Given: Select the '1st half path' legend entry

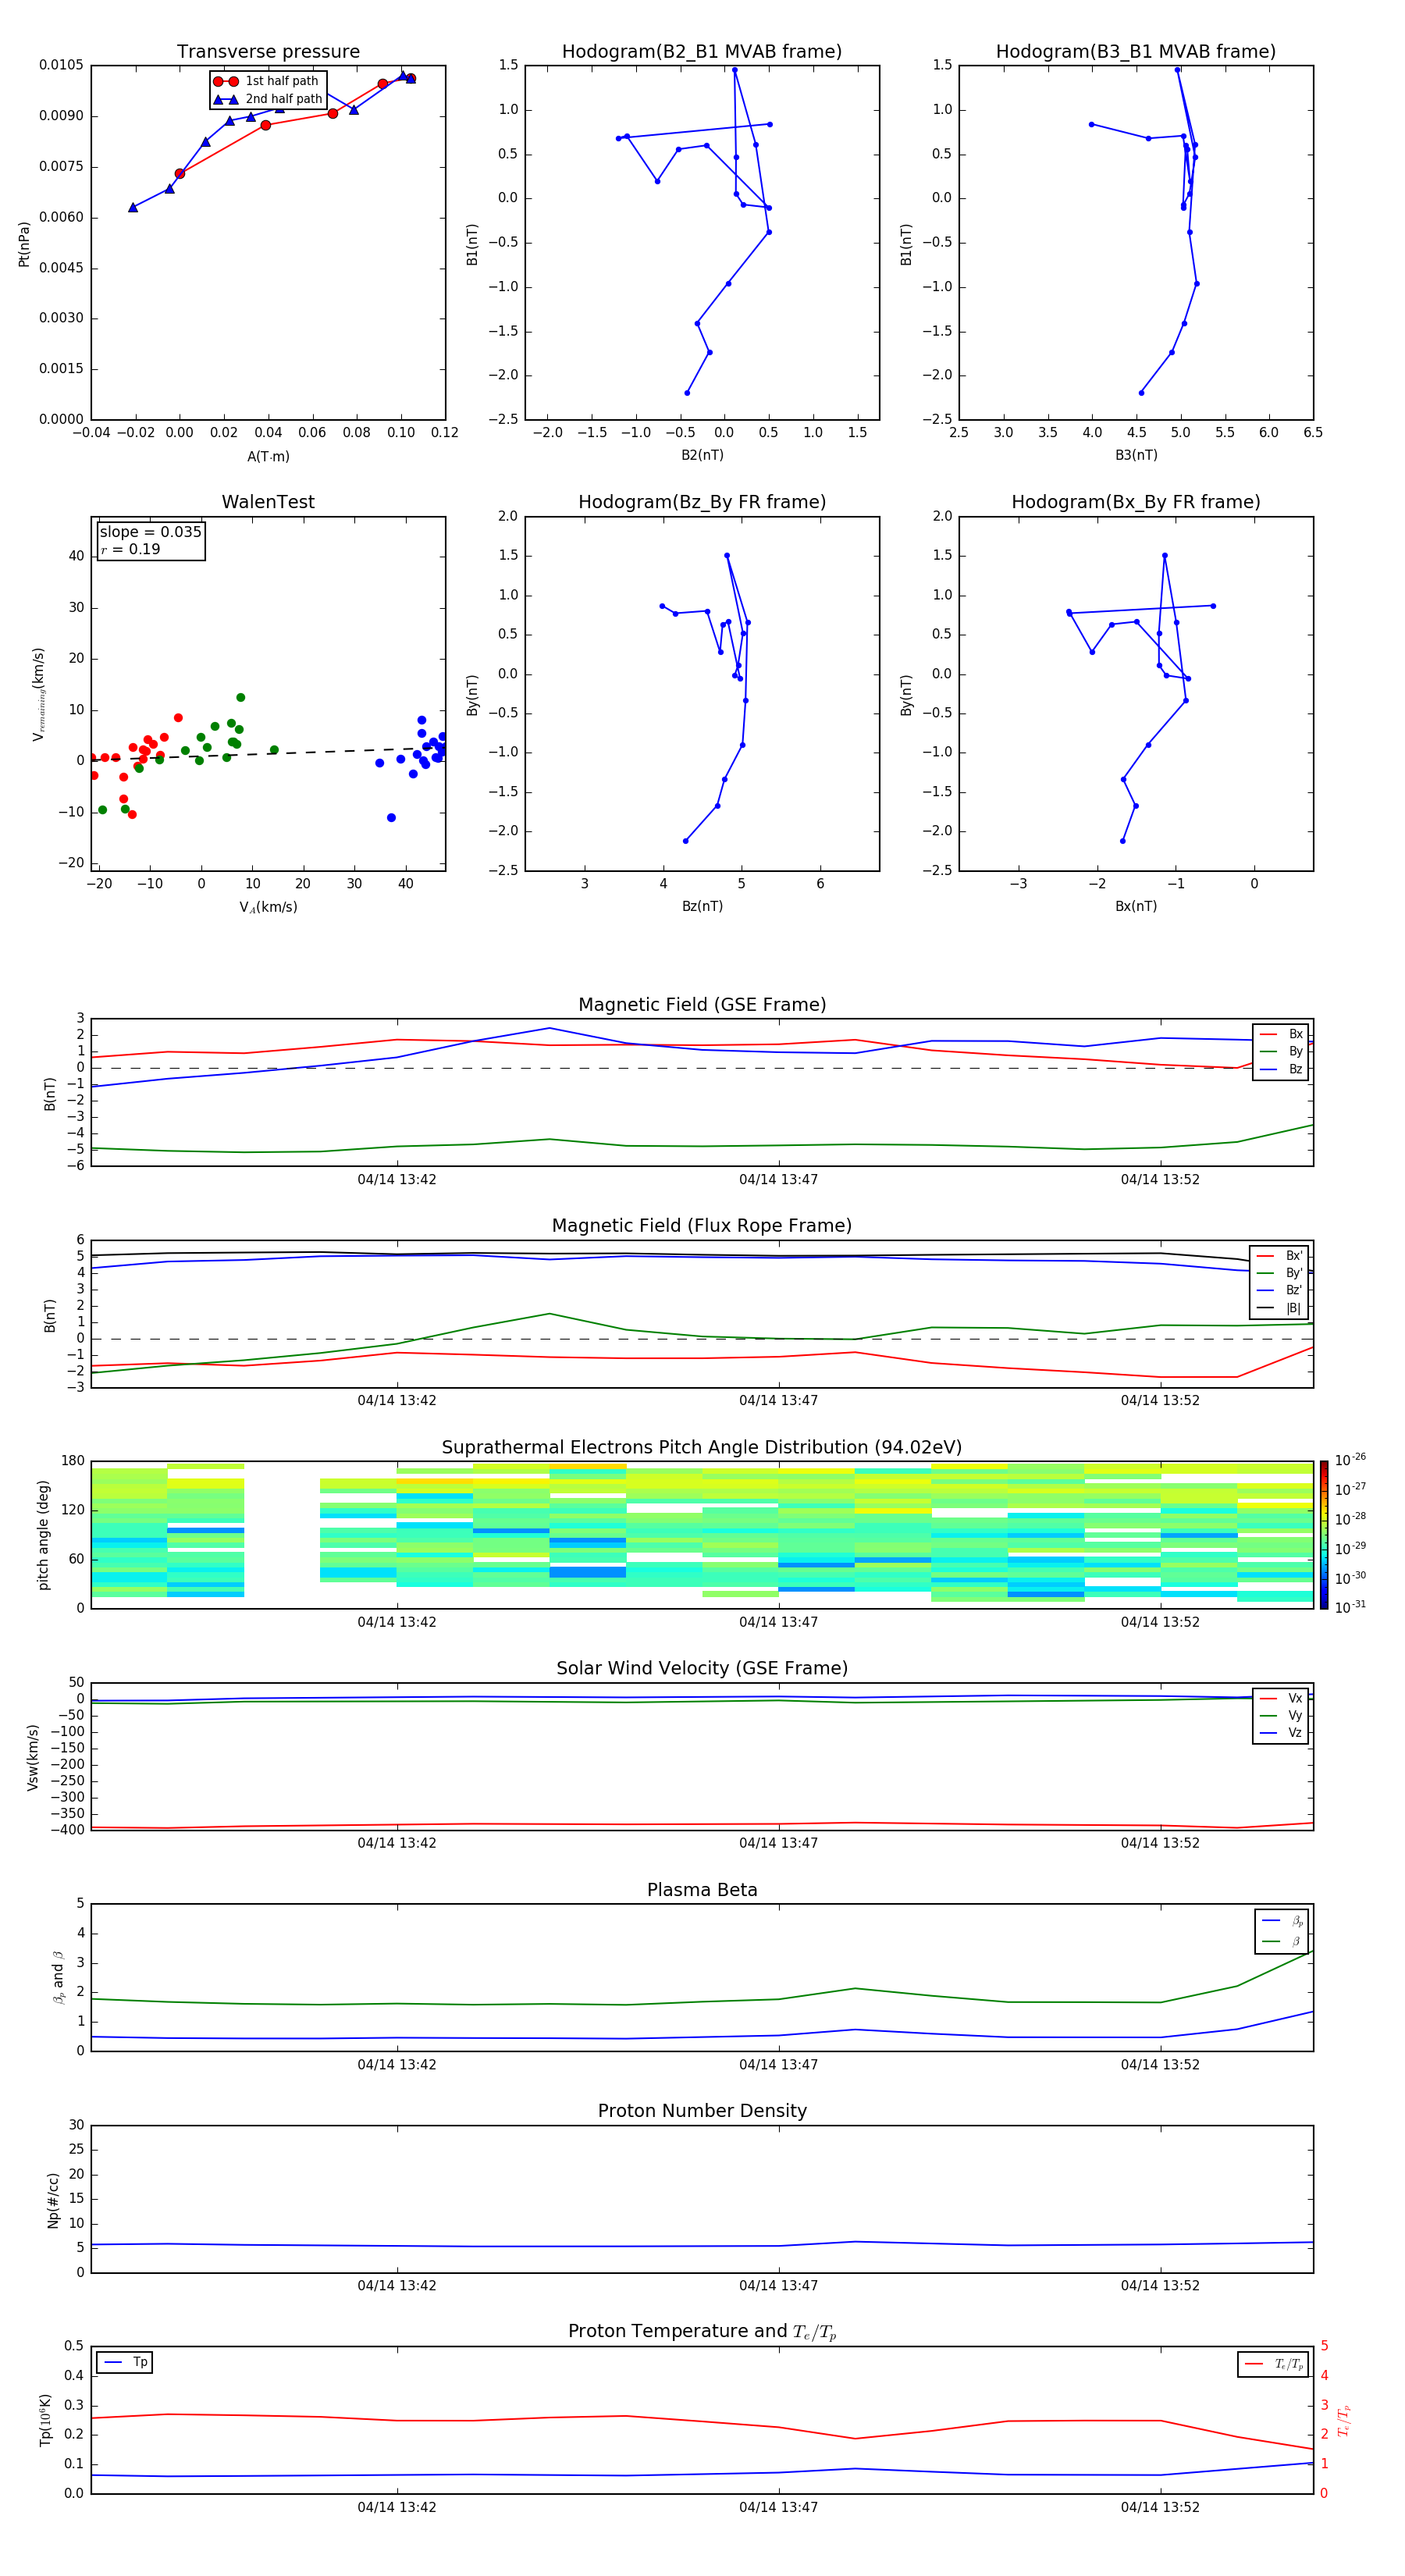Looking at the screenshot, I should pyautogui.click(x=267, y=81).
